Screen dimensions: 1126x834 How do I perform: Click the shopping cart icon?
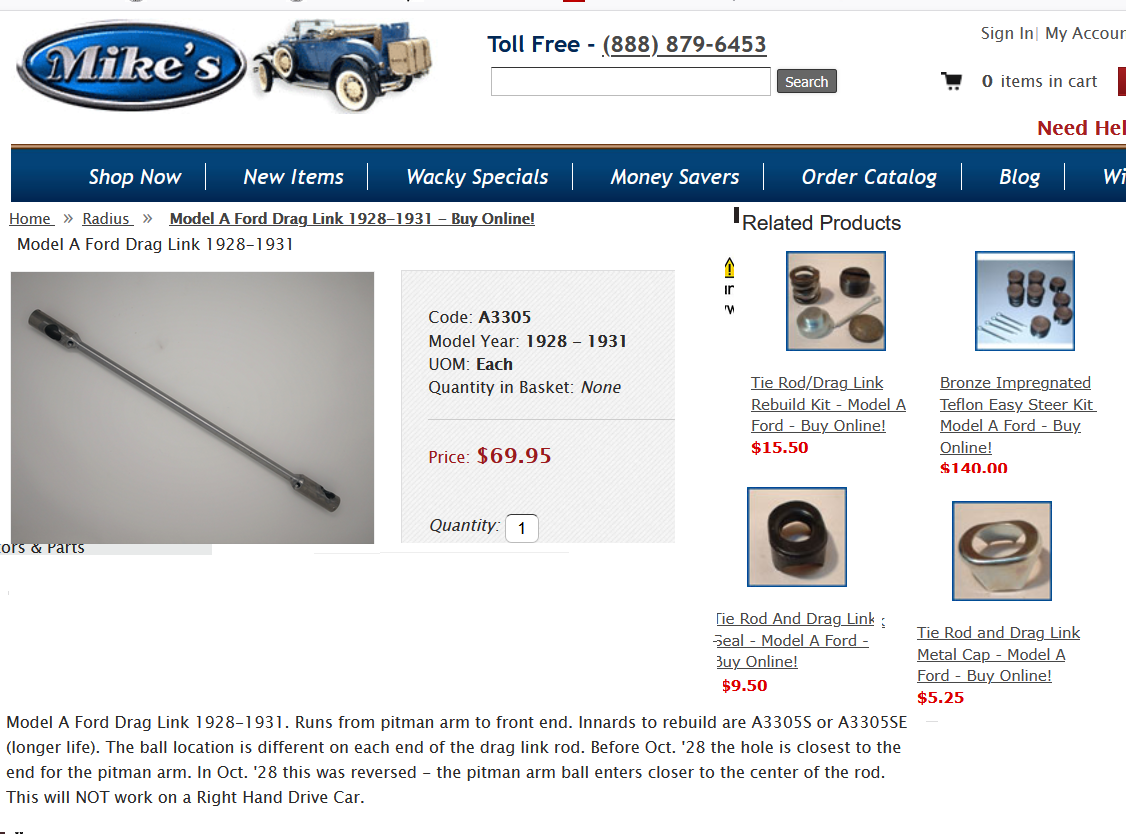pos(951,81)
